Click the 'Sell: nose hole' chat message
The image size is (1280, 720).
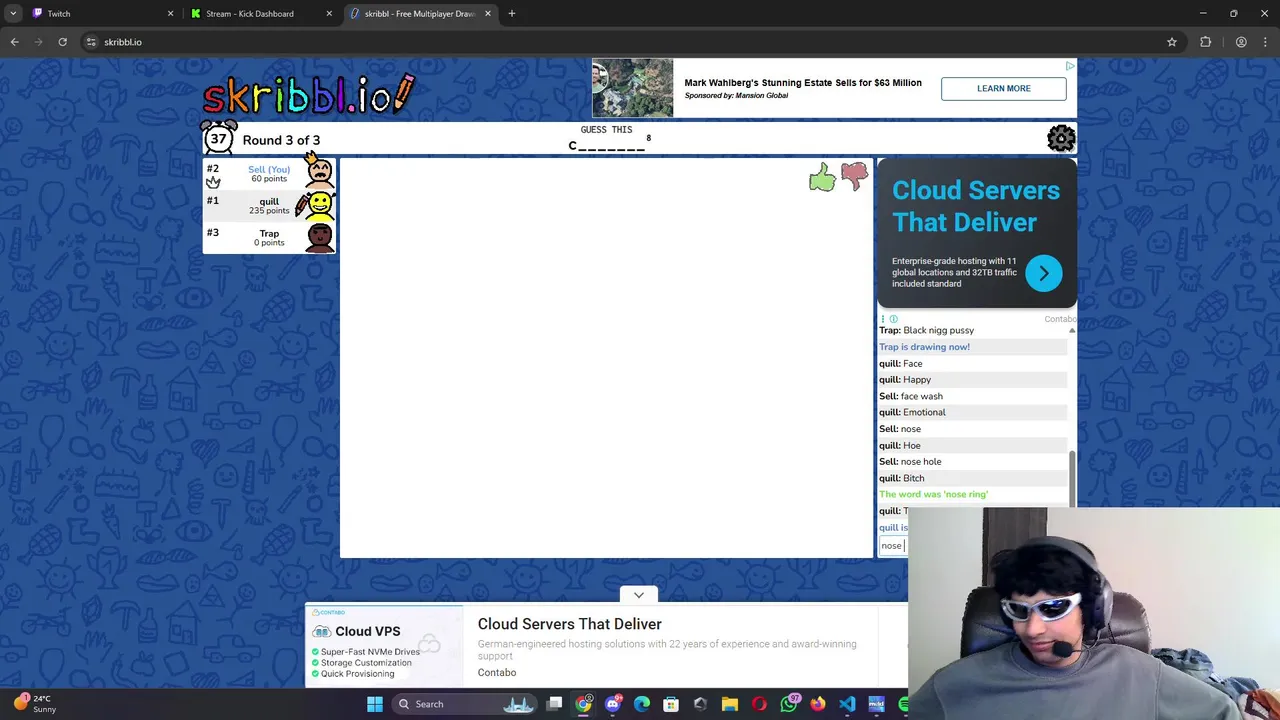(910, 462)
